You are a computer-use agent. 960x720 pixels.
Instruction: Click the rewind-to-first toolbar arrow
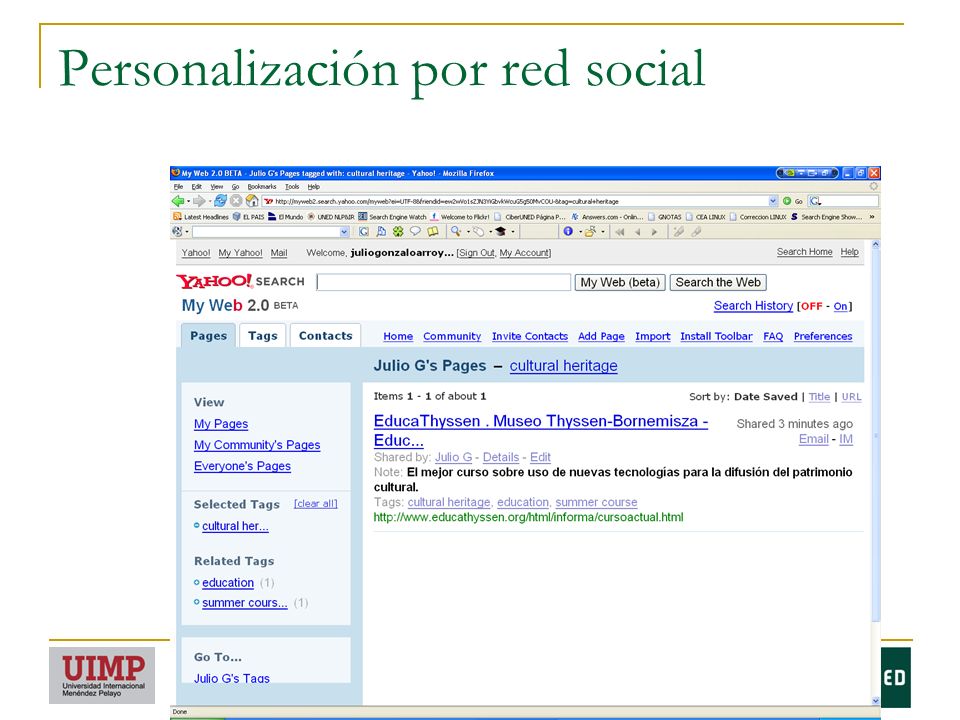[620, 232]
